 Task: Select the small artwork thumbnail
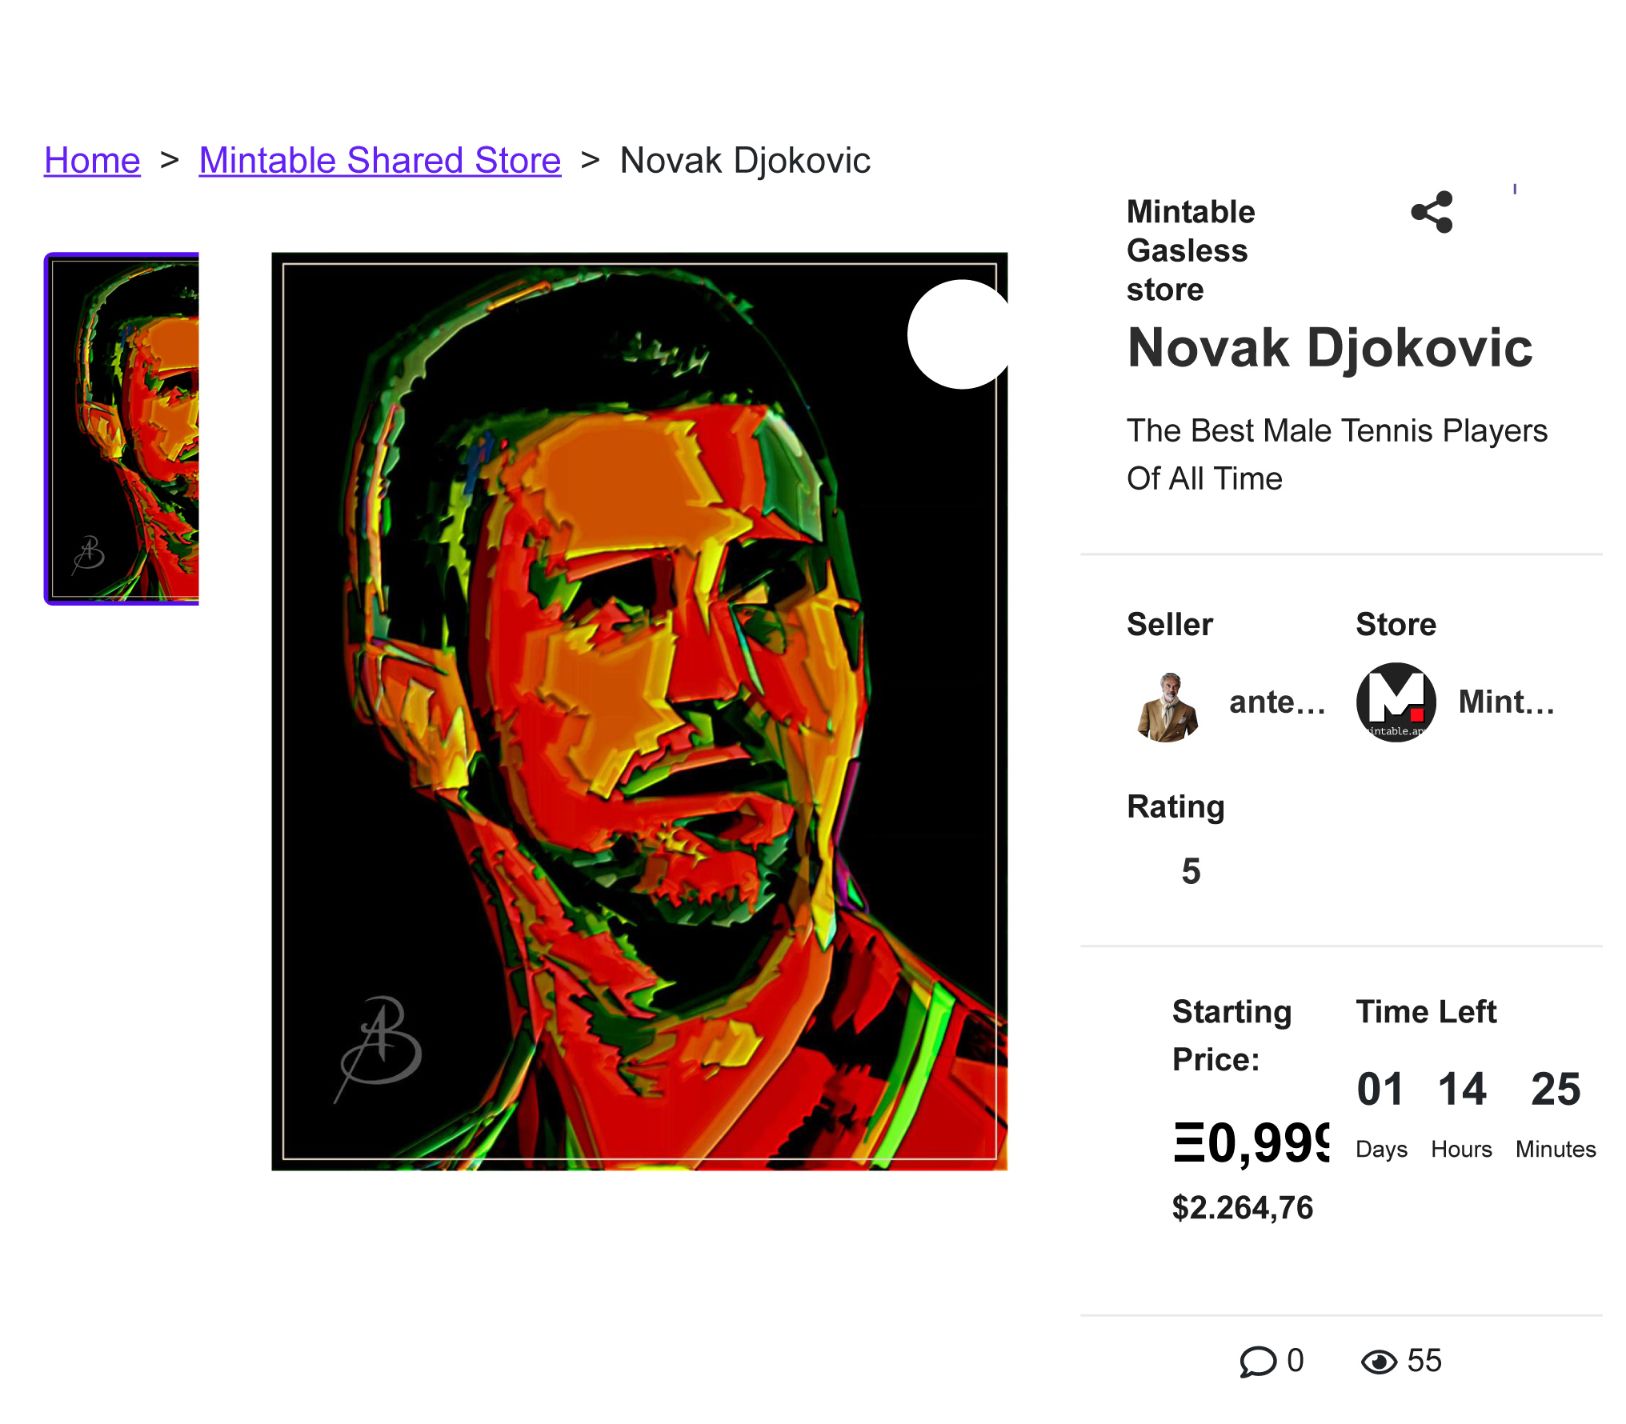[x=122, y=428]
